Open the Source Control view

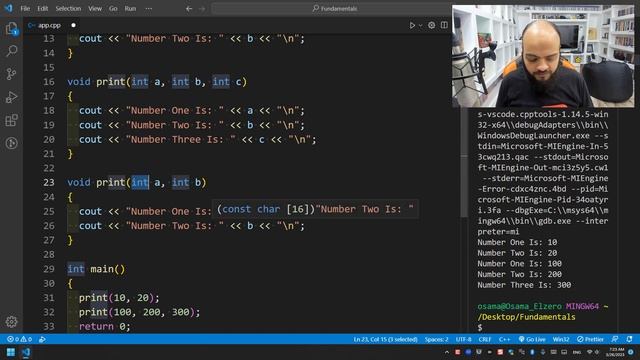click(11, 74)
